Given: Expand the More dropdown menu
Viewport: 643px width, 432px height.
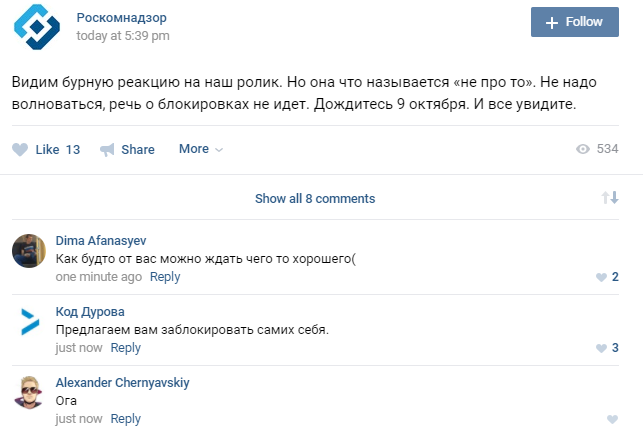Looking at the screenshot, I should point(200,149).
